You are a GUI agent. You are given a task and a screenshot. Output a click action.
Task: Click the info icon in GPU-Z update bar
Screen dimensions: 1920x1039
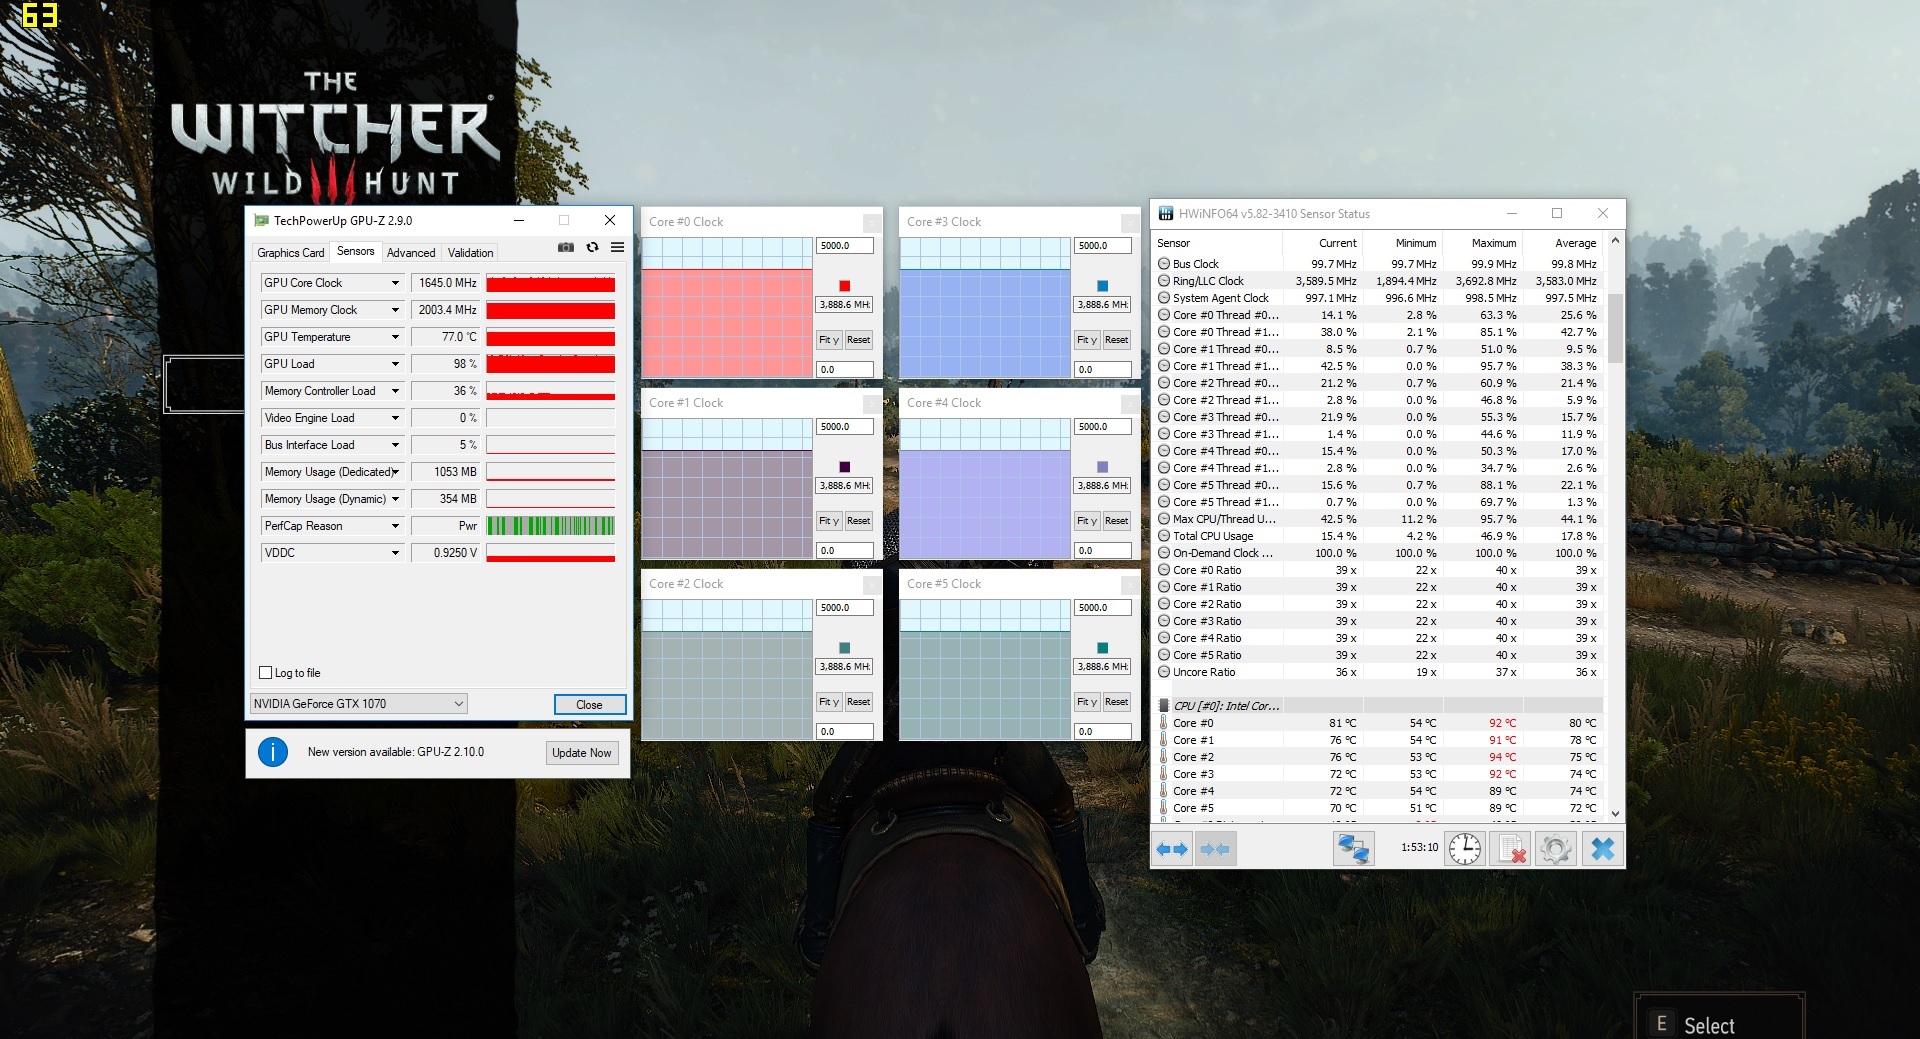(x=273, y=752)
